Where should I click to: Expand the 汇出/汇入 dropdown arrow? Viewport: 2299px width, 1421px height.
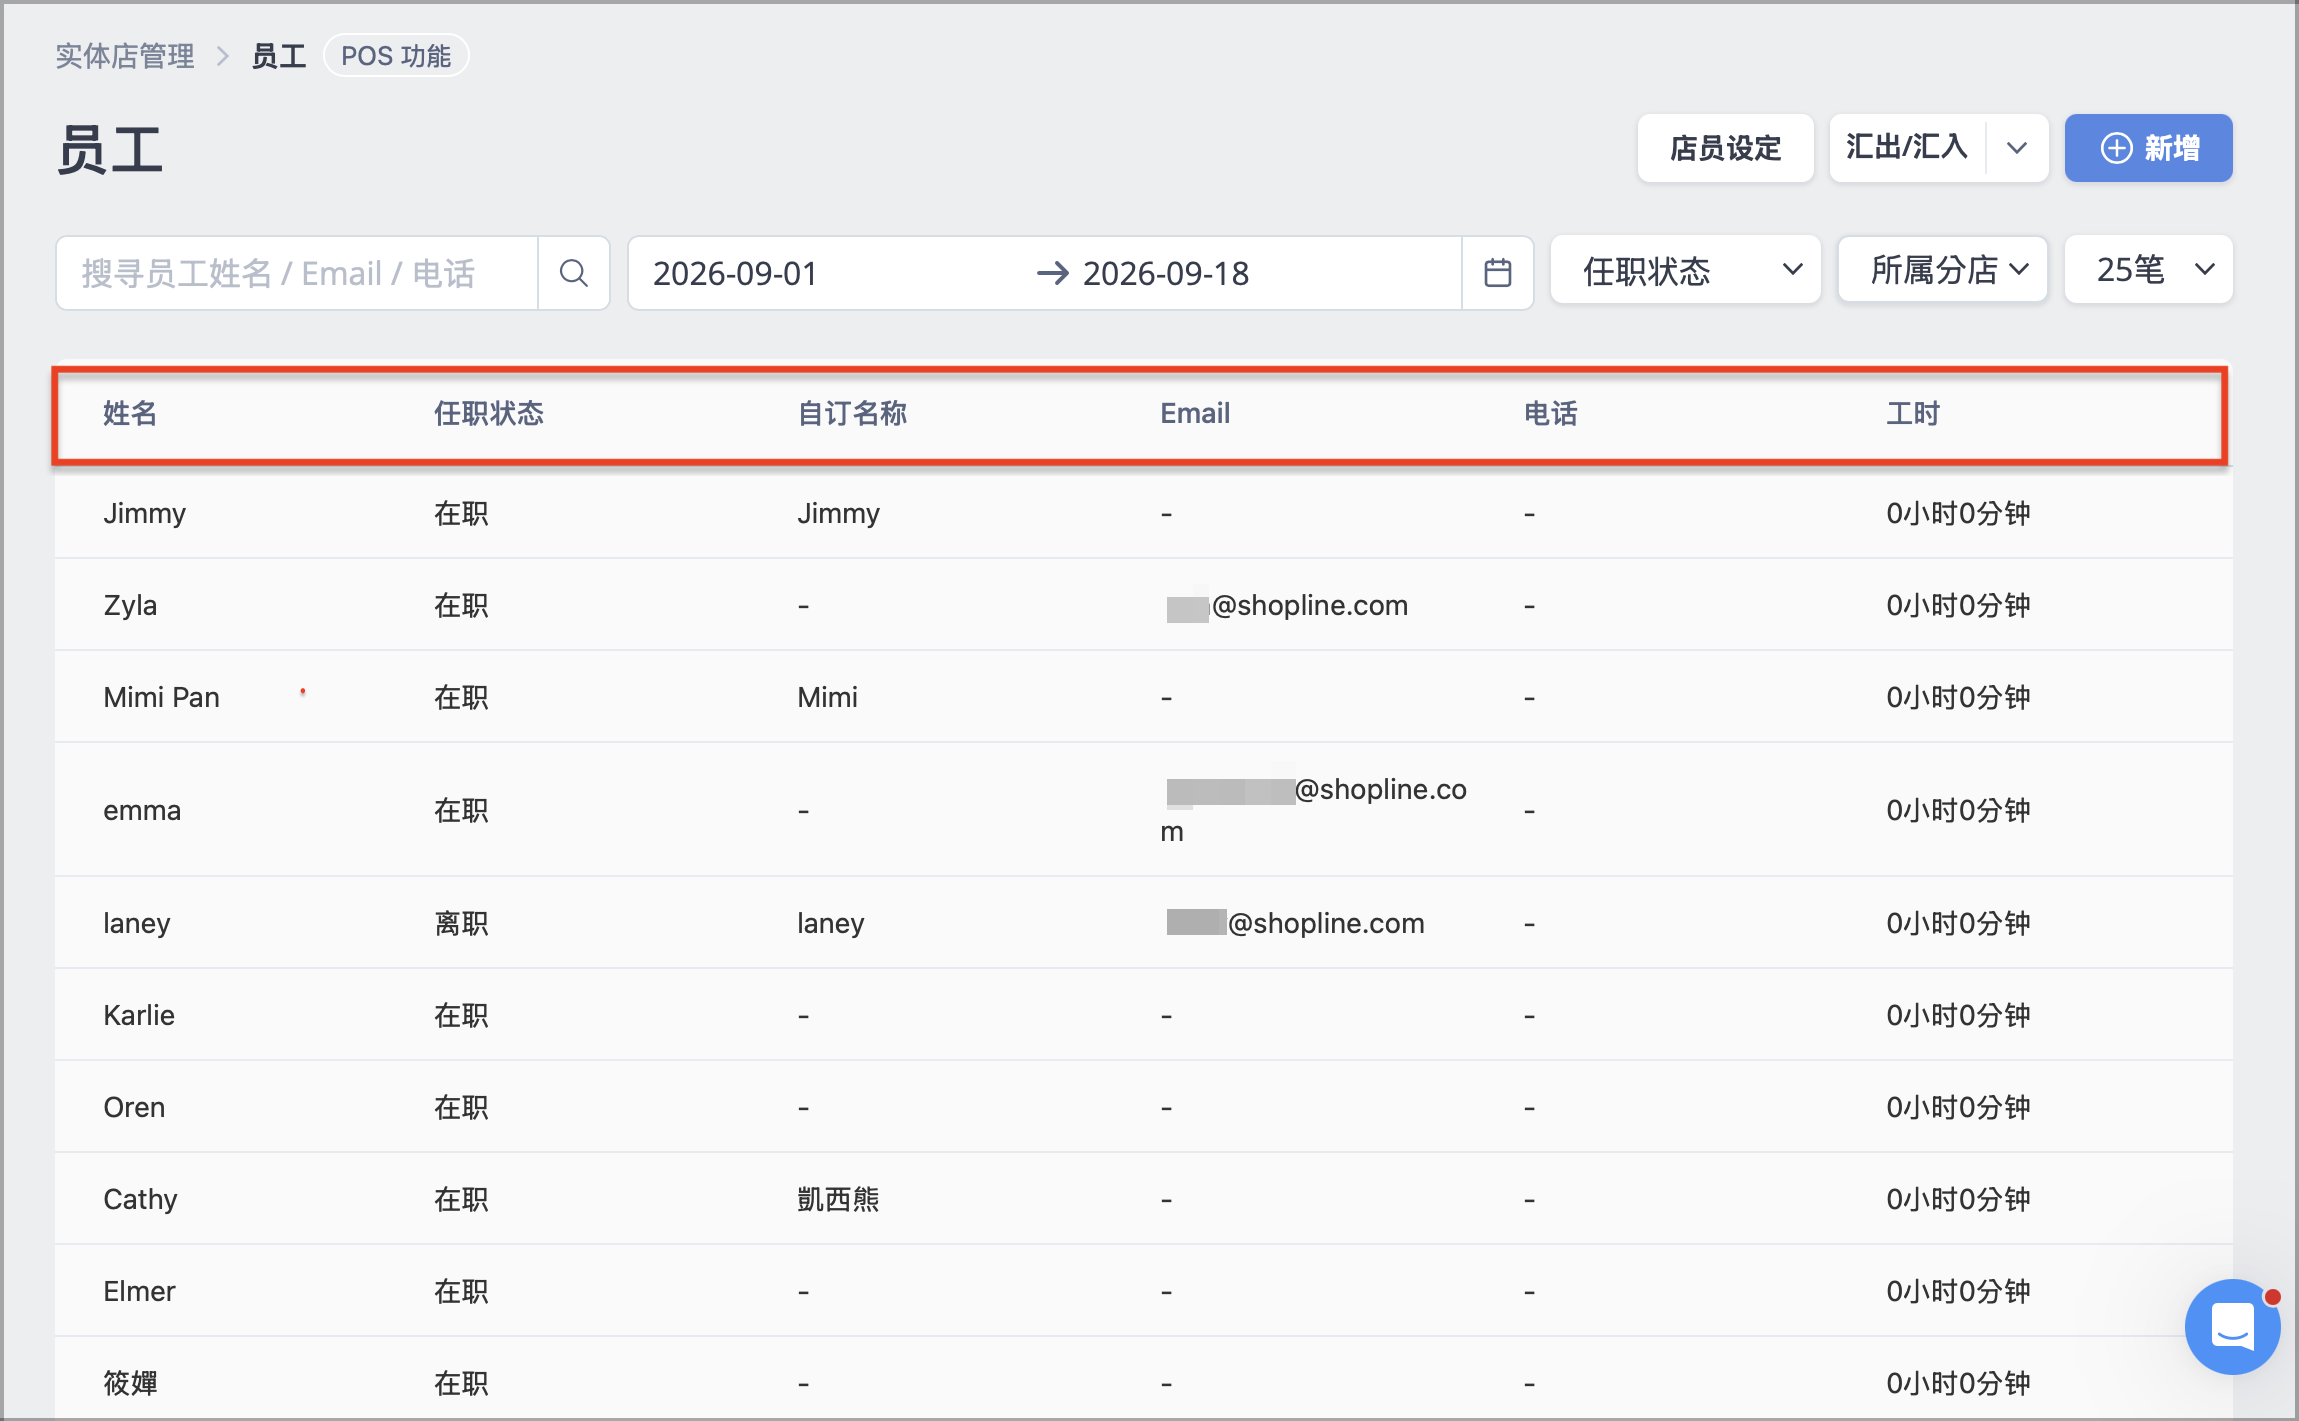(x=2017, y=148)
